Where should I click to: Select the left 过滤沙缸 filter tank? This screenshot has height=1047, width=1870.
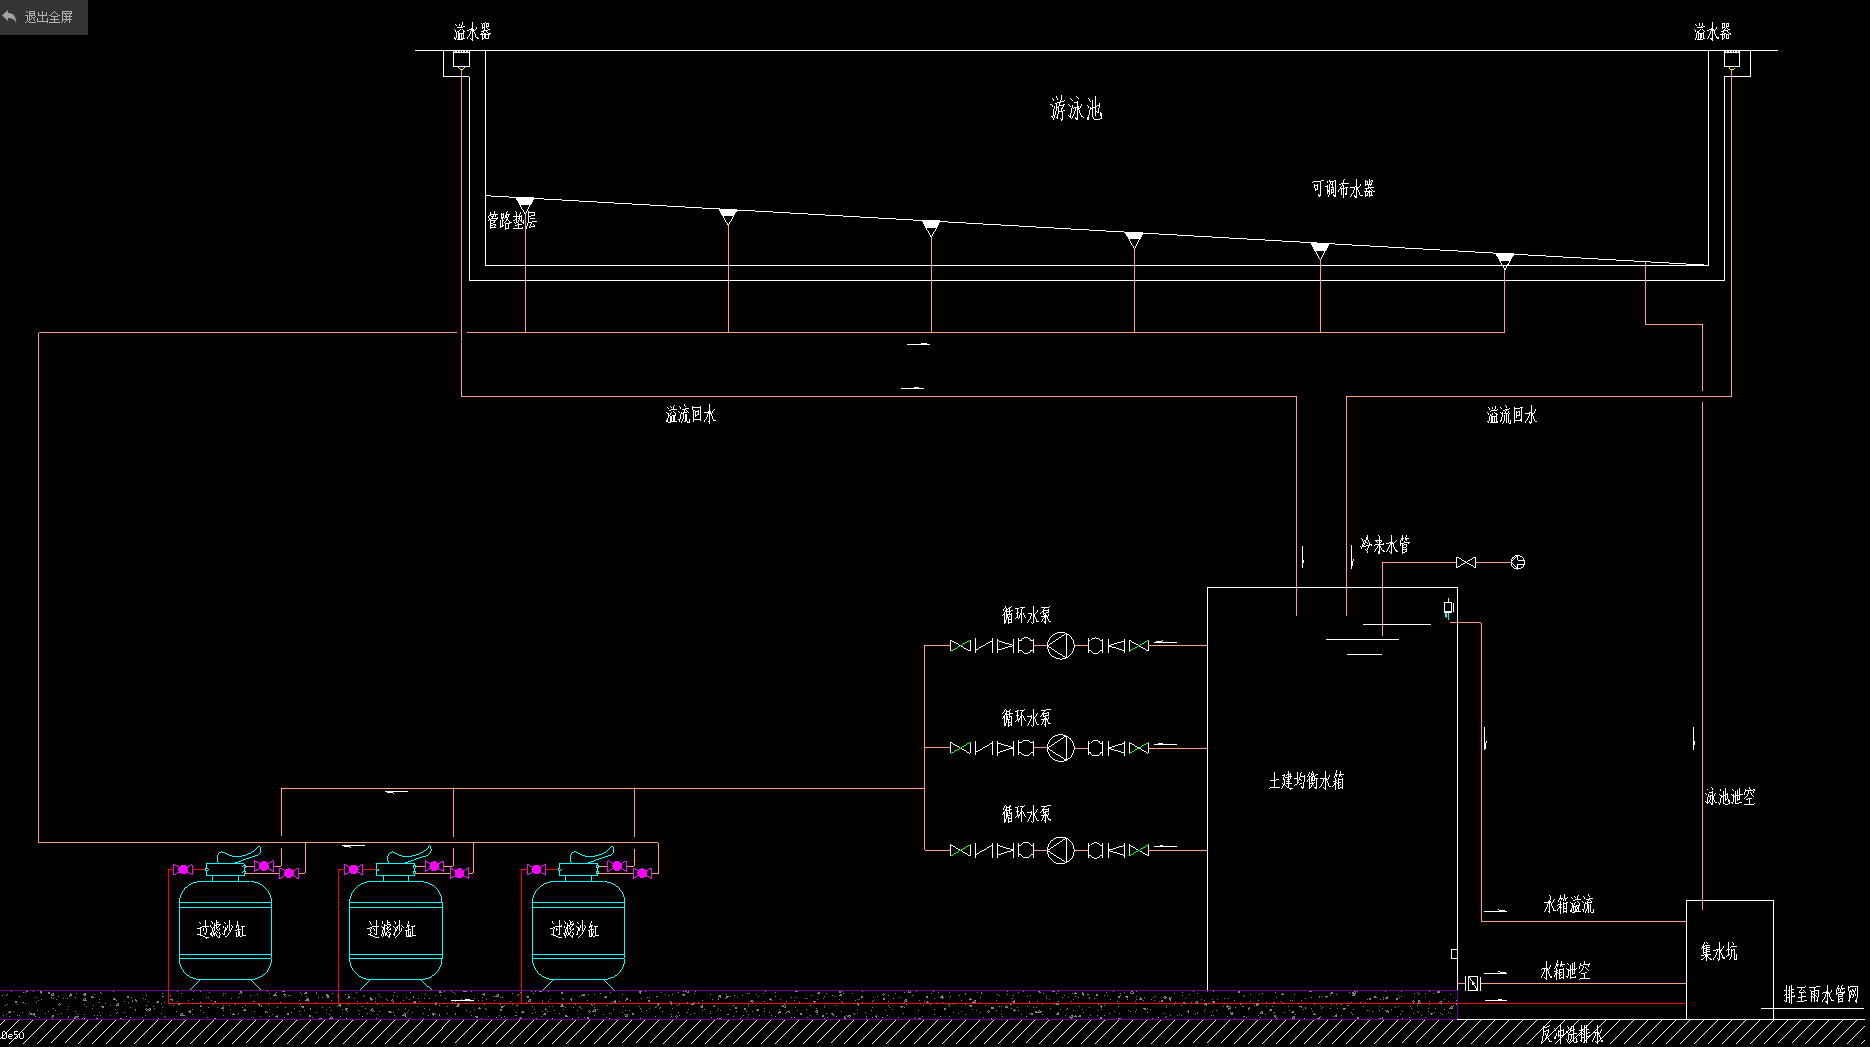coord(225,930)
